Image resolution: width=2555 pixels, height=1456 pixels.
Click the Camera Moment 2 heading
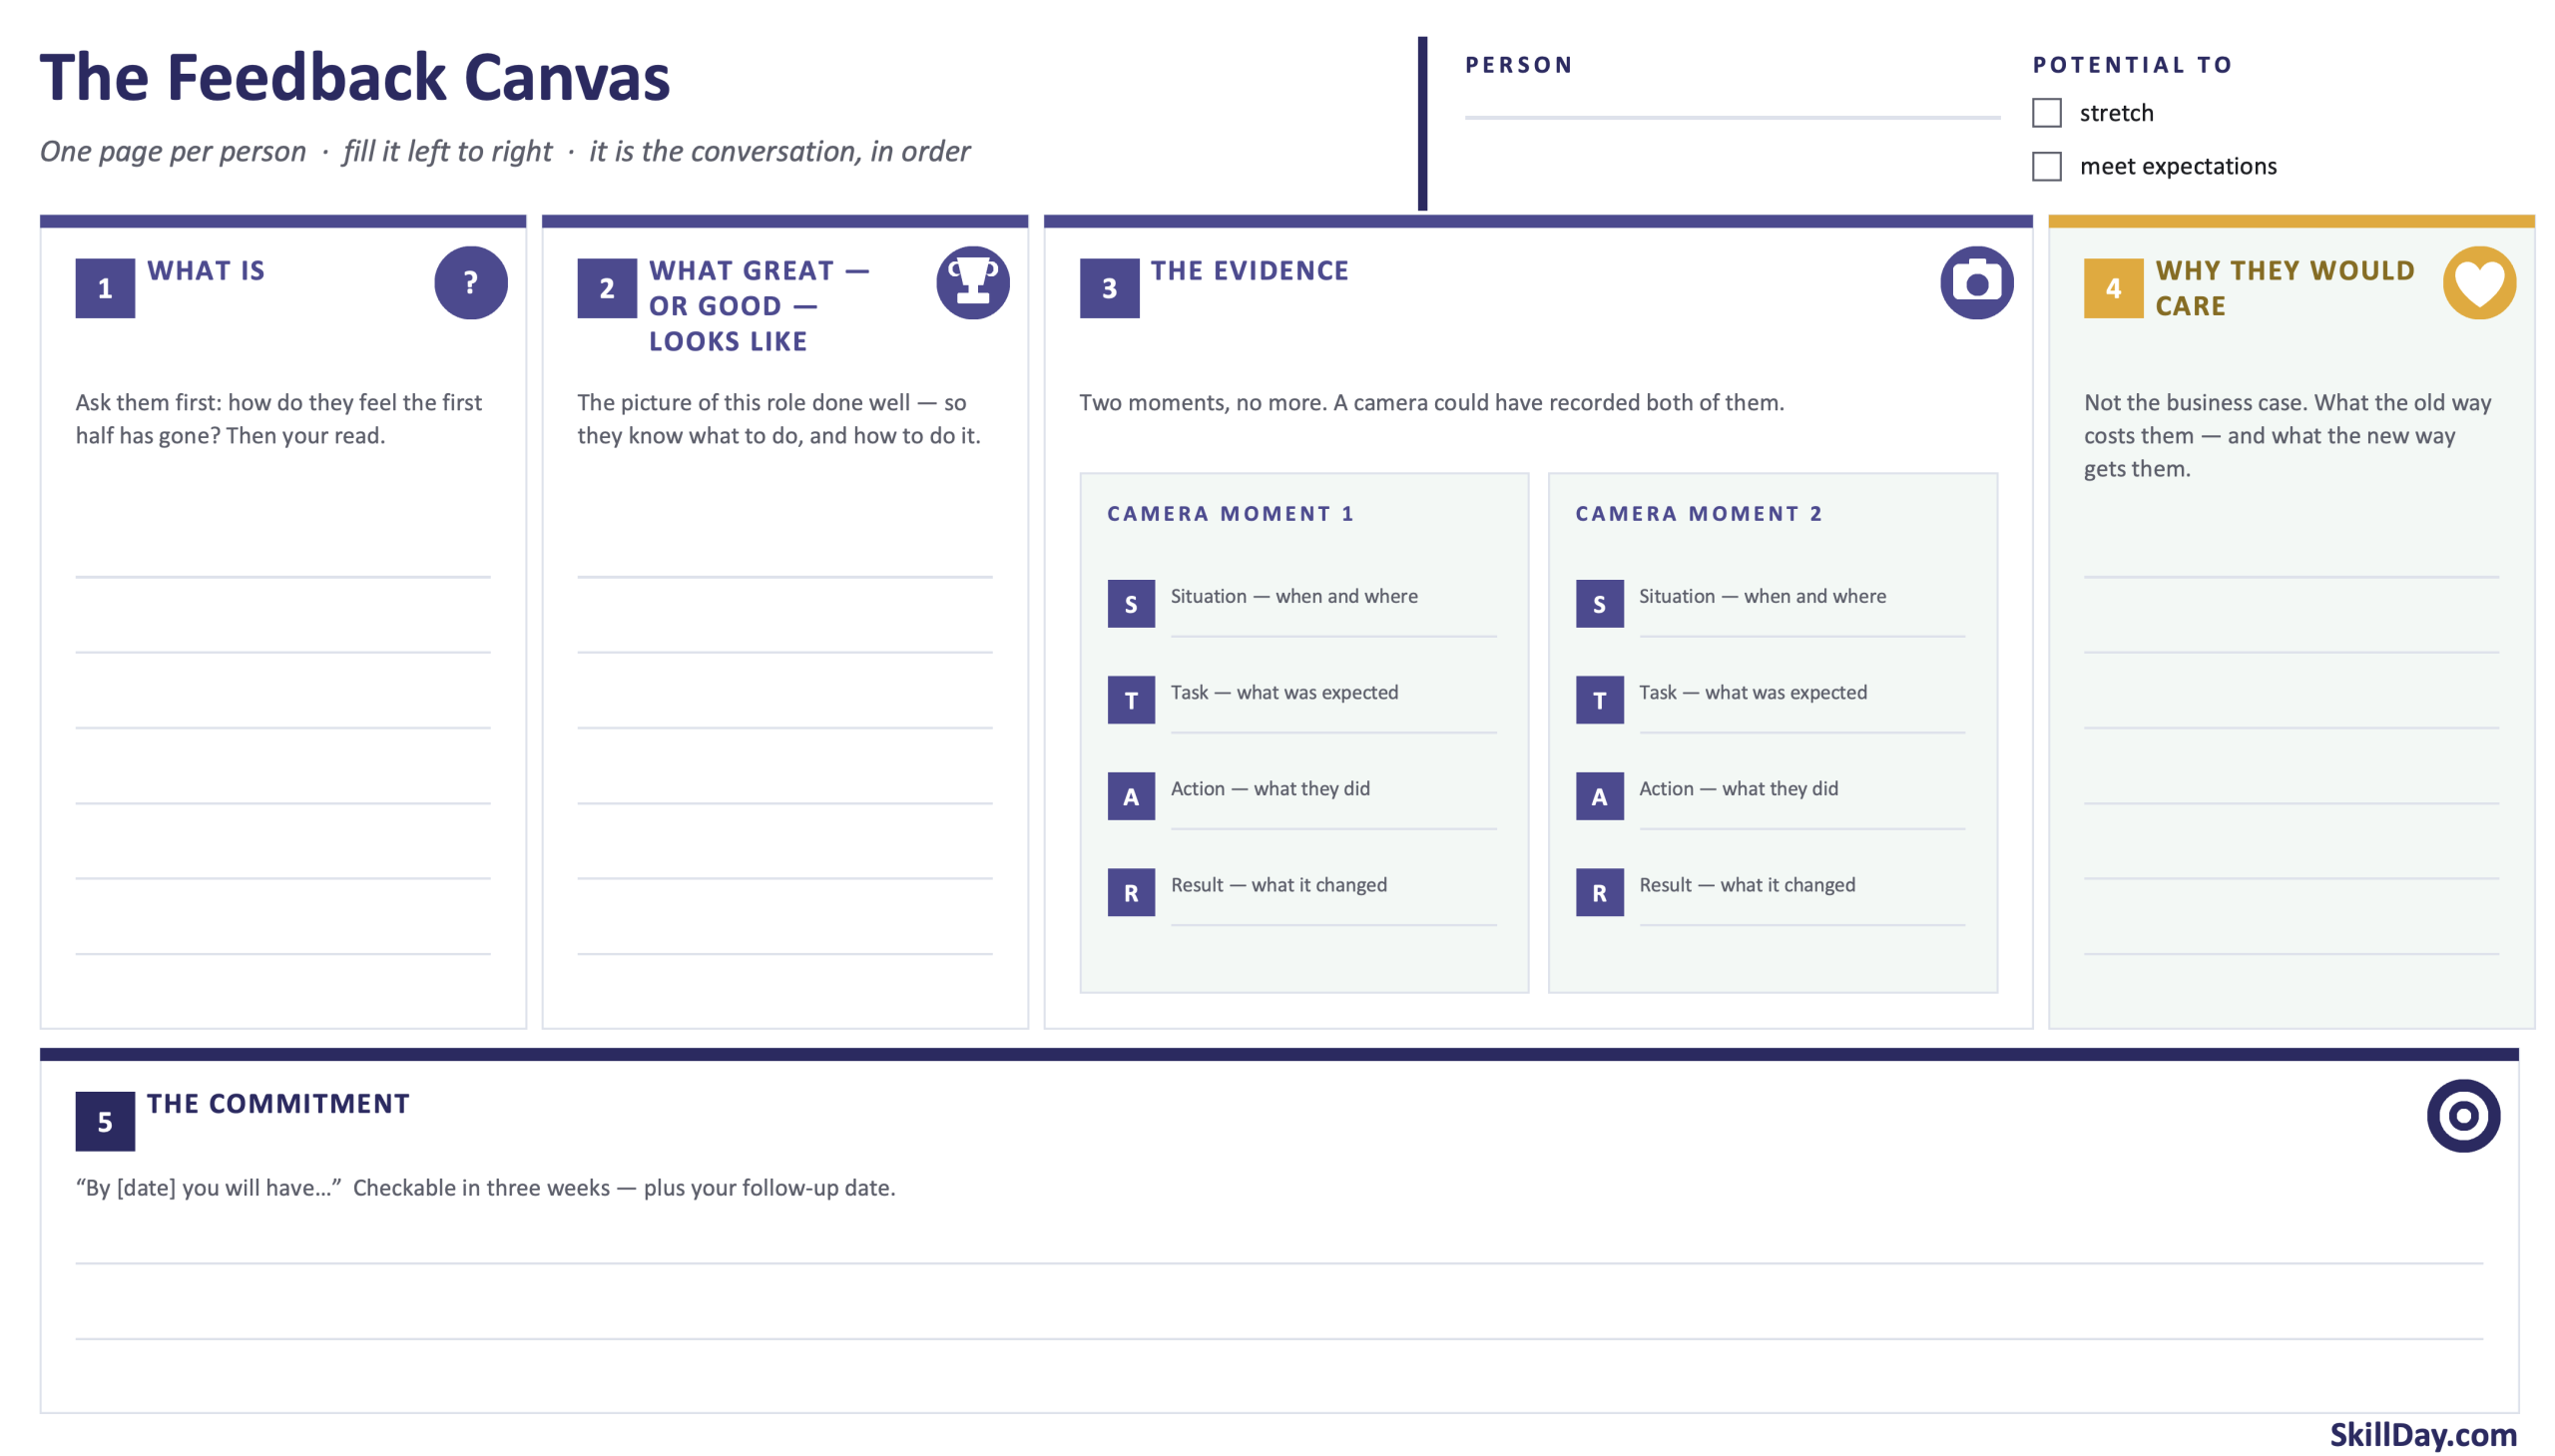point(1698,514)
